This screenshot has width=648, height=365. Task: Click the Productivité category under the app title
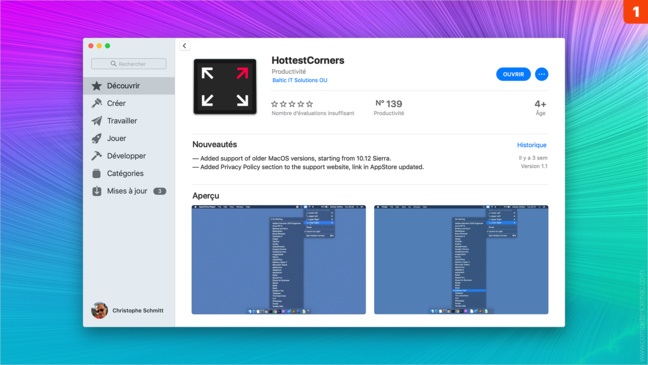tap(288, 72)
